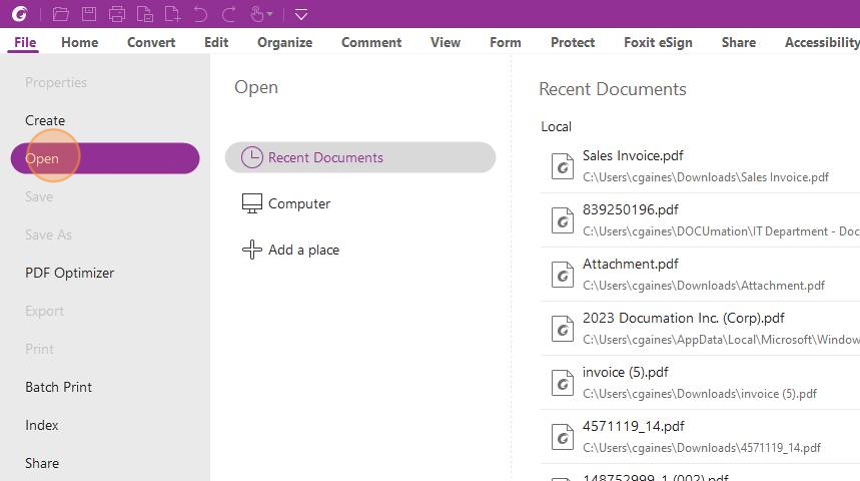Switch to the Accessibility tab
This screenshot has width=860, height=481.
[x=822, y=42]
